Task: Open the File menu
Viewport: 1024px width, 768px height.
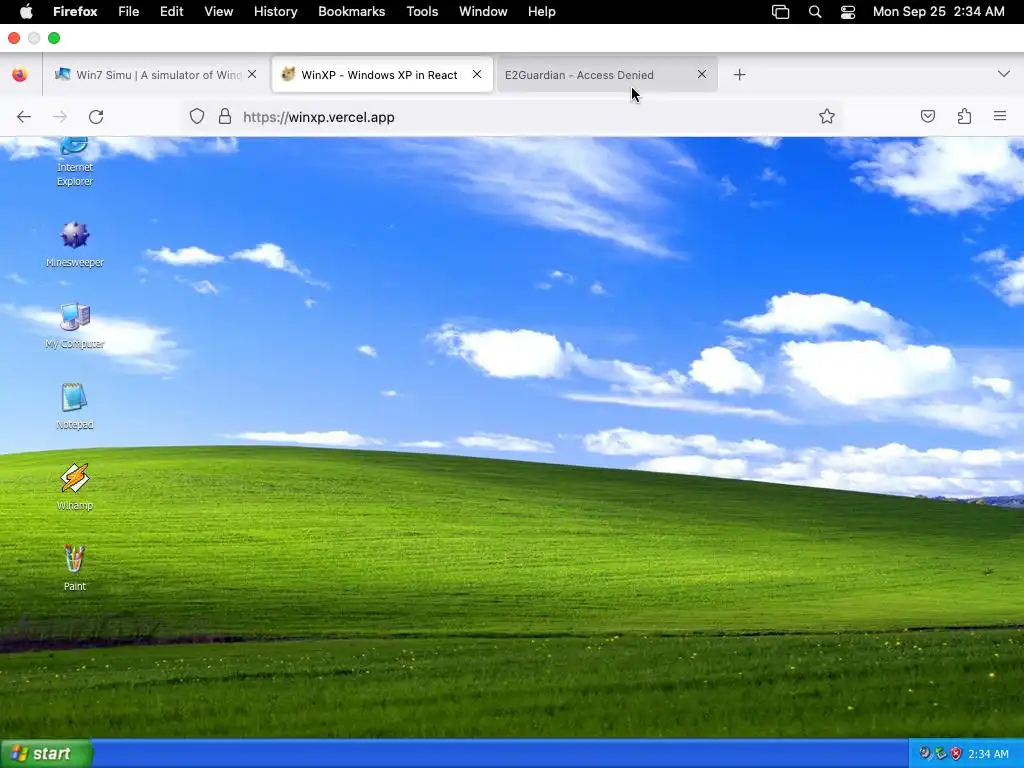Action: pos(129,11)
